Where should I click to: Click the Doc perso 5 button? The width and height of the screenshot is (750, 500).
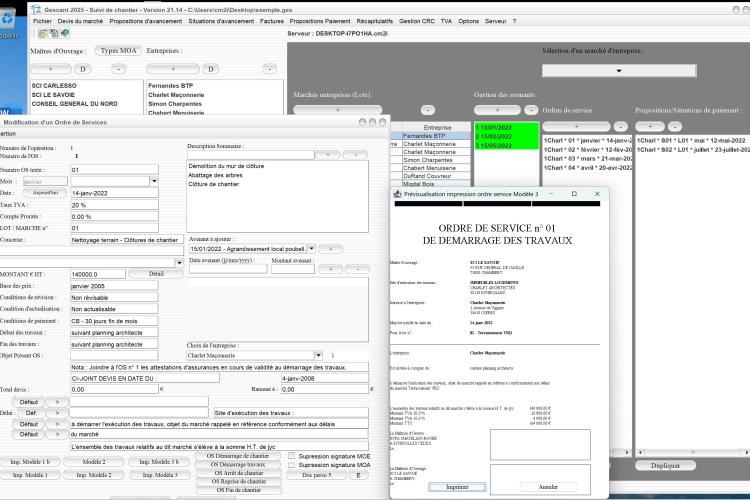[316, 475]
